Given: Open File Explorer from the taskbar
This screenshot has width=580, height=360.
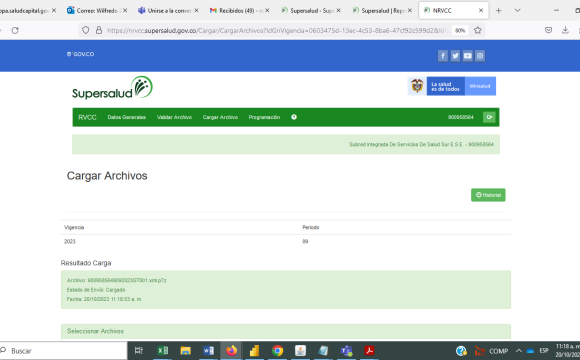Looking at the screenshot, I should (x=185, y=350).
